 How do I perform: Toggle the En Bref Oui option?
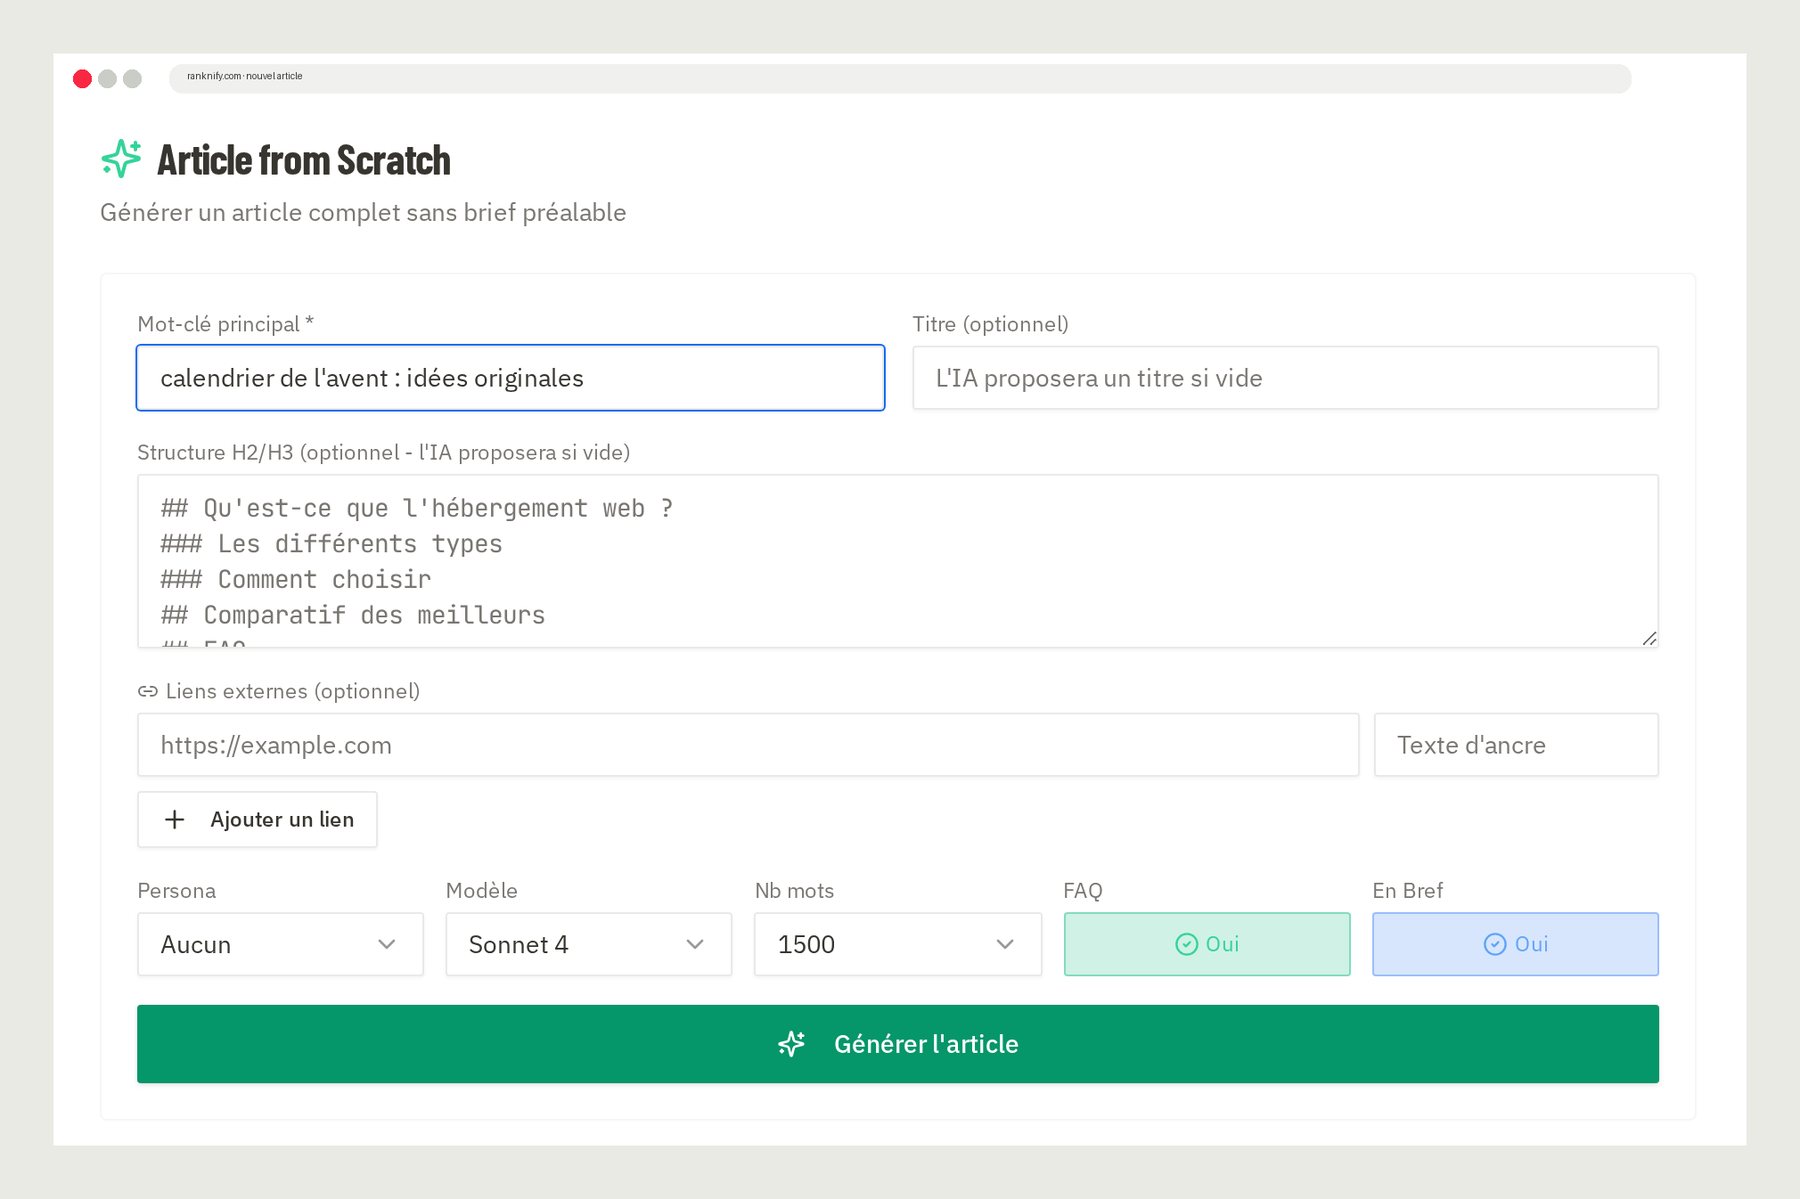[x=1515, y=944]
